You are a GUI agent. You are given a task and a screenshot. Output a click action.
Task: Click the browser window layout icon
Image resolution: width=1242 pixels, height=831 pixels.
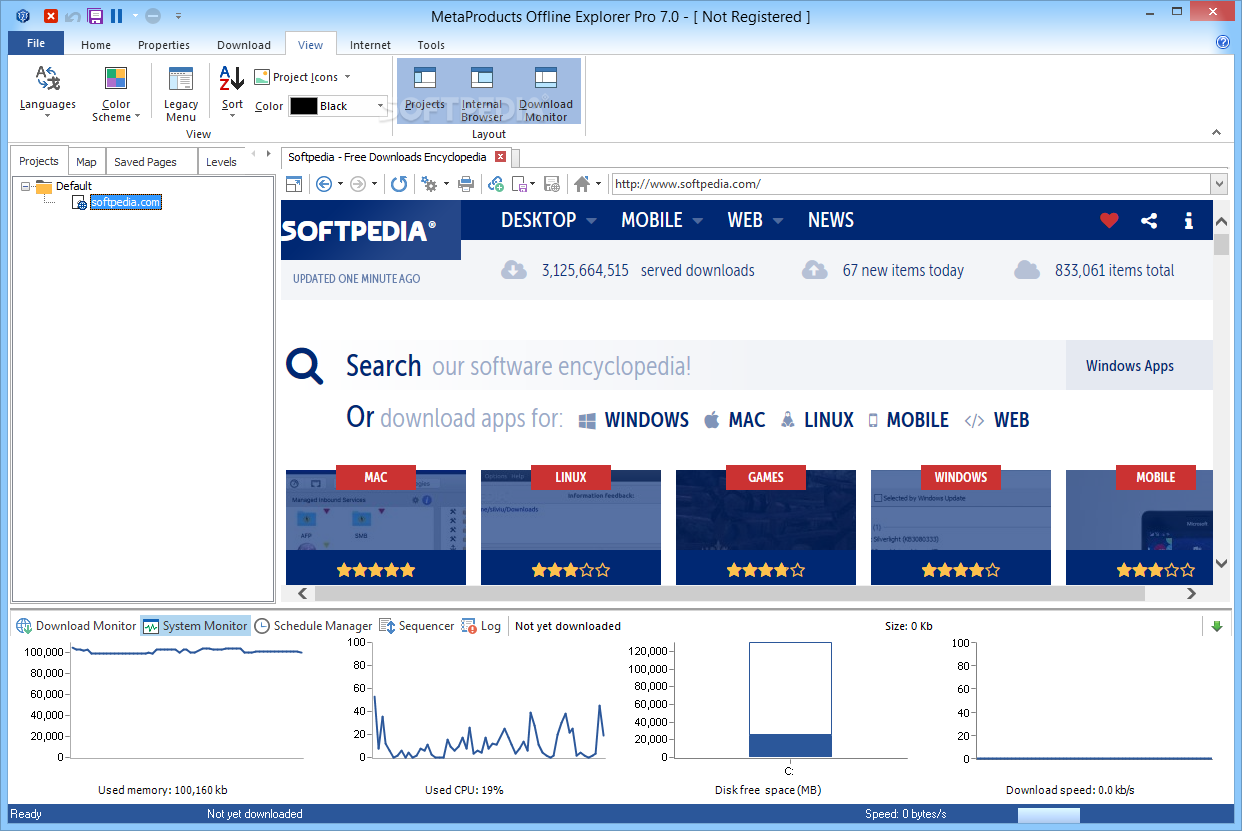click(294, 184)
